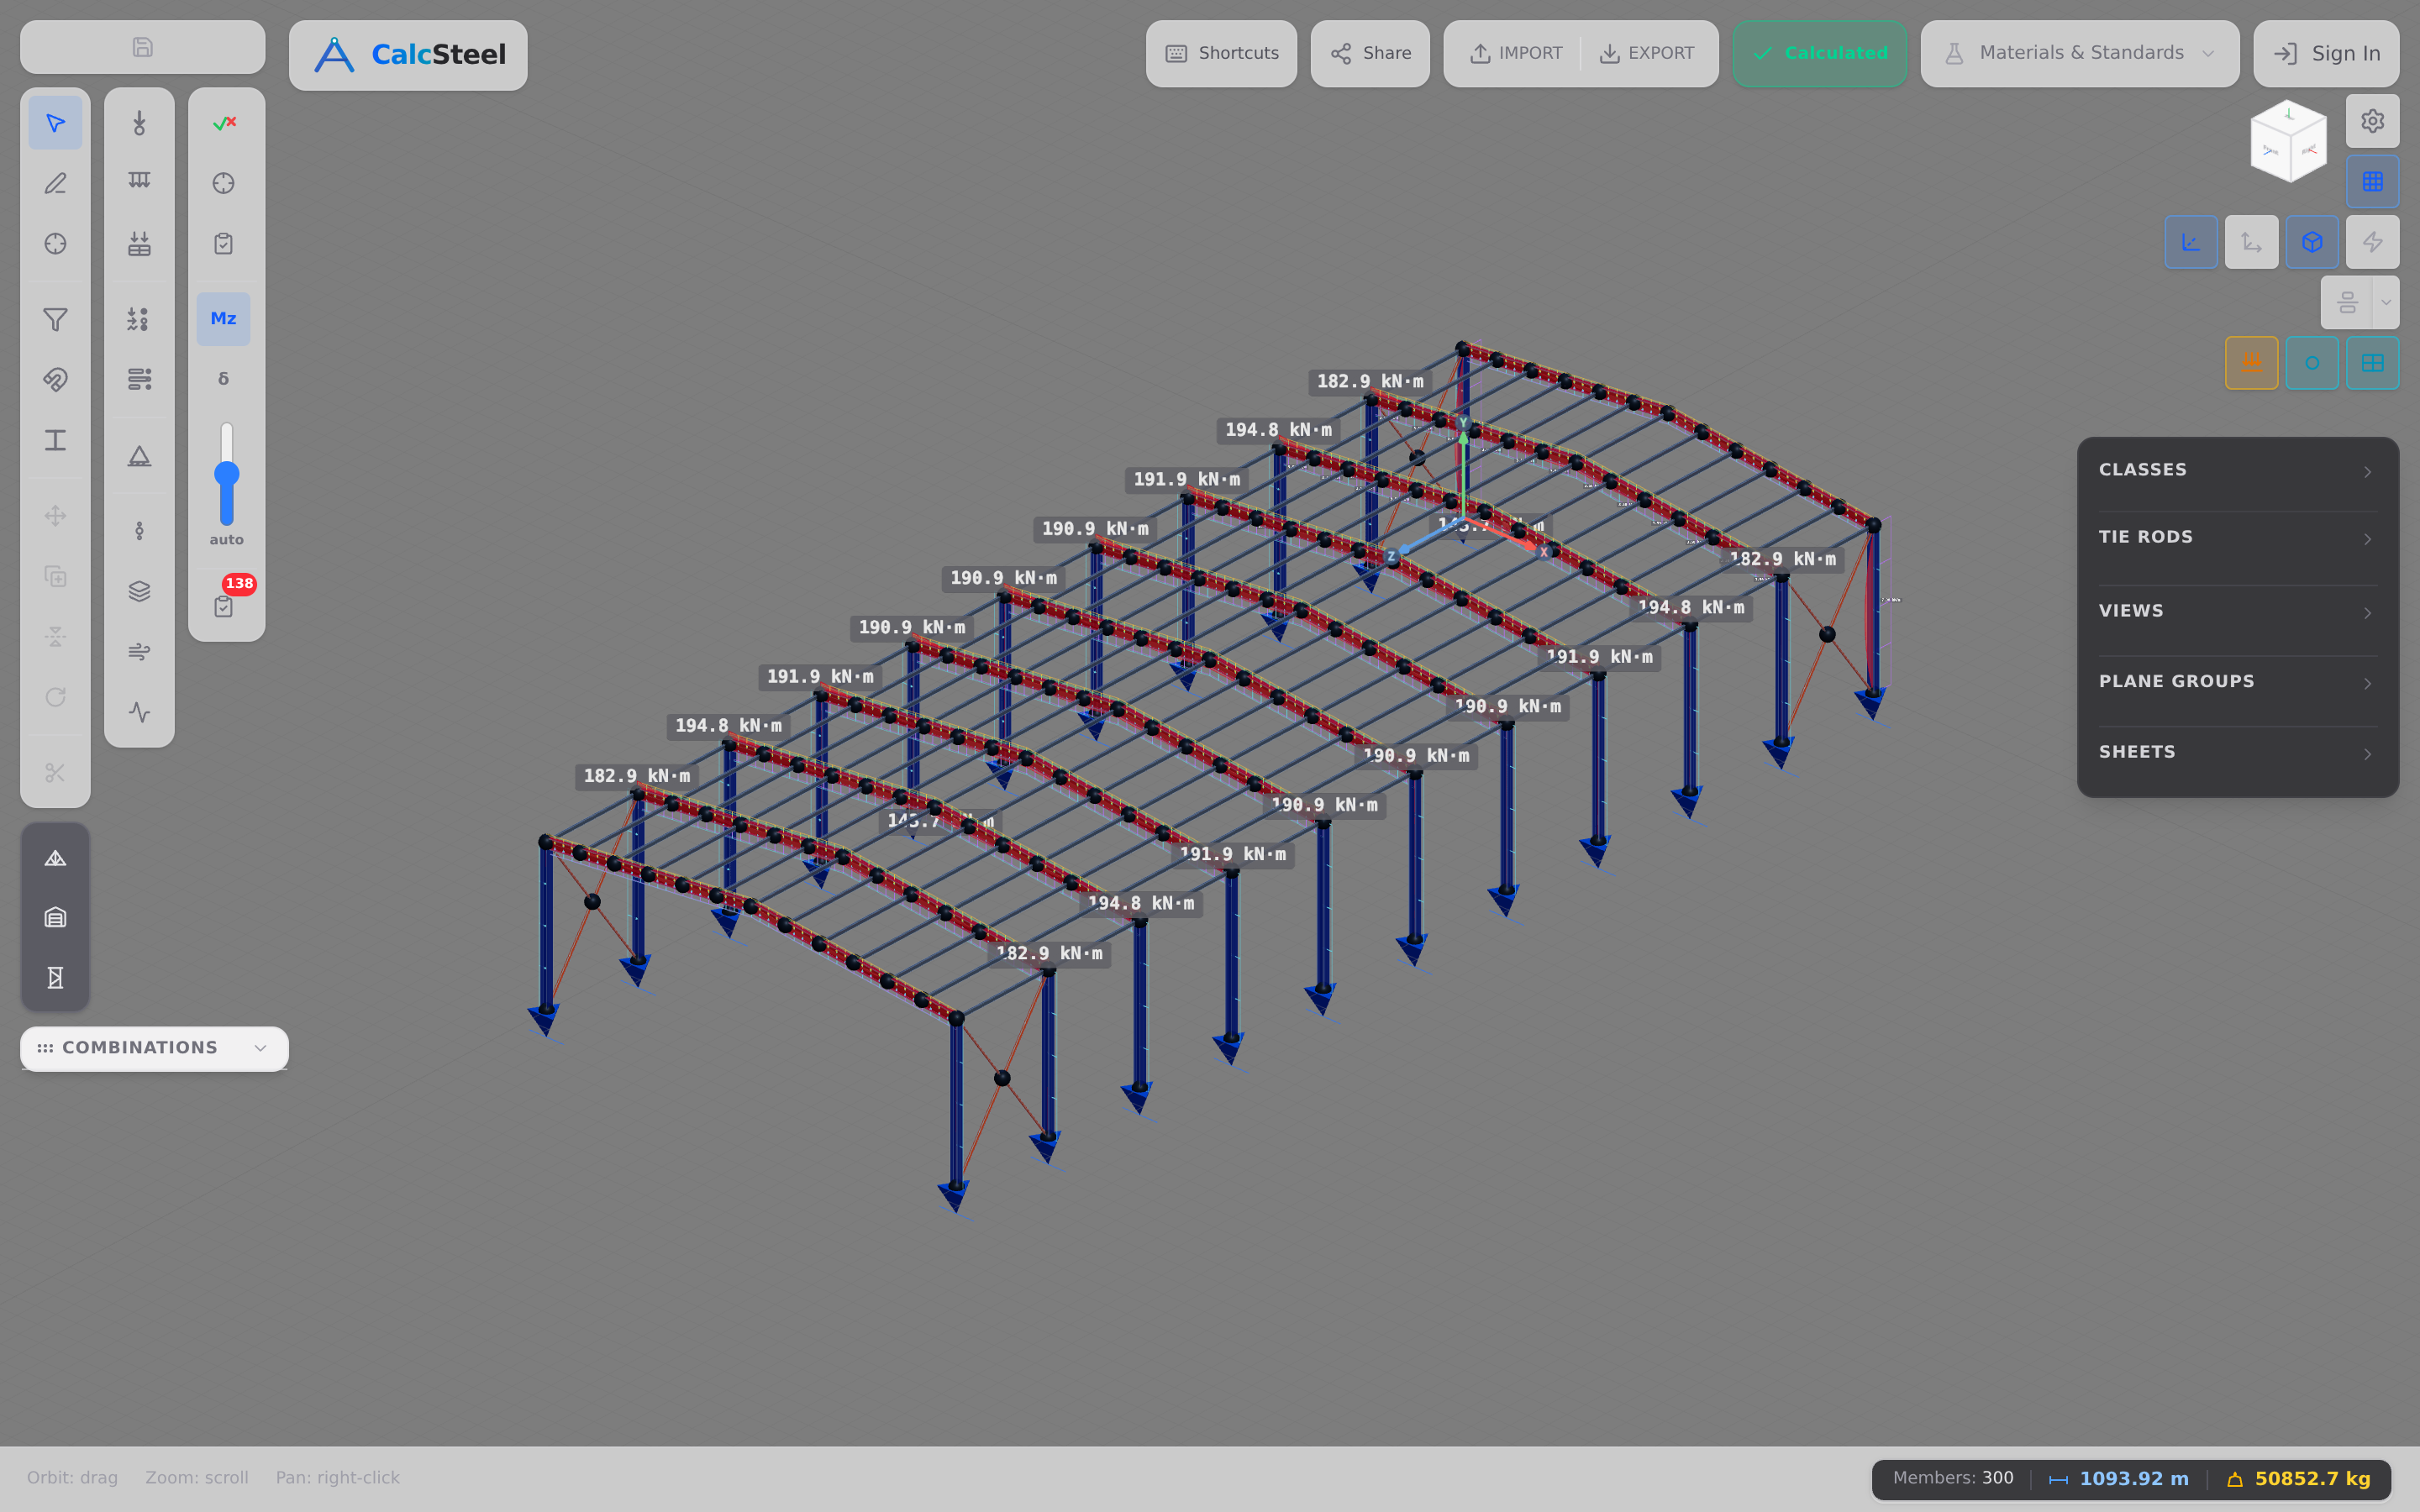Screen dimensions: 2420x1512
Task: Click the pyramid truss generator icon
Action: pyautogui.click(x=55, y=858)
